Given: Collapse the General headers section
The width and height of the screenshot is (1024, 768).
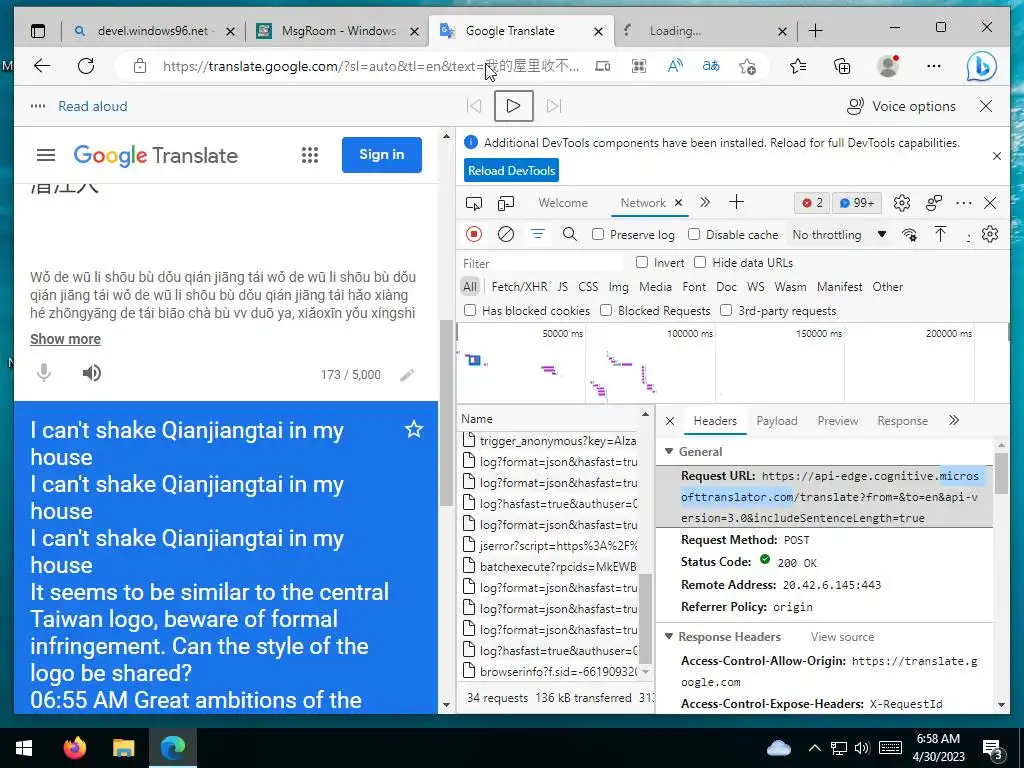Looking at the screenshot, I should pos(669,451).
